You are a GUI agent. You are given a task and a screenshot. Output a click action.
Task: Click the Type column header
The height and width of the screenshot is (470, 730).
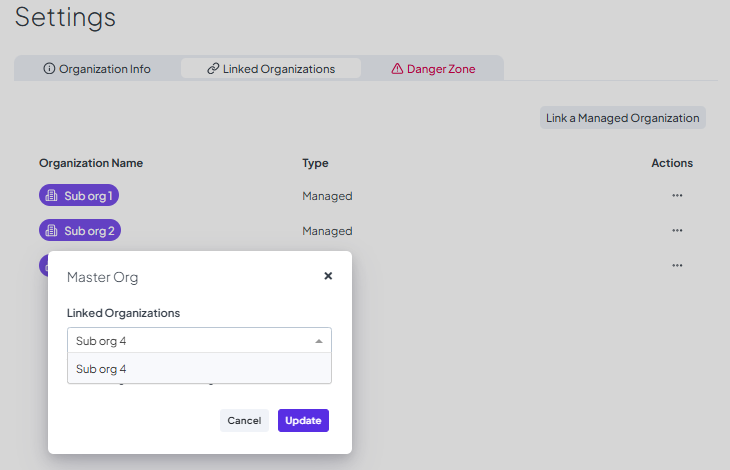(x=315, y=163)
